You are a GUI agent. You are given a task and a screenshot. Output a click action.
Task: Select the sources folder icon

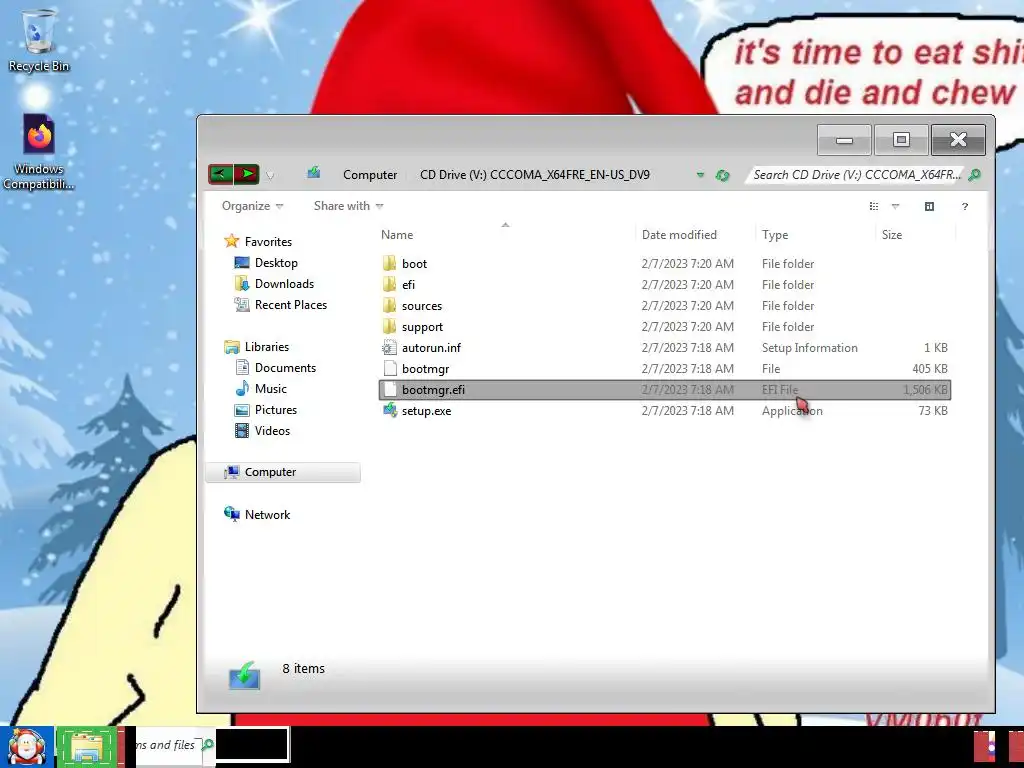[x=389, y=306]
